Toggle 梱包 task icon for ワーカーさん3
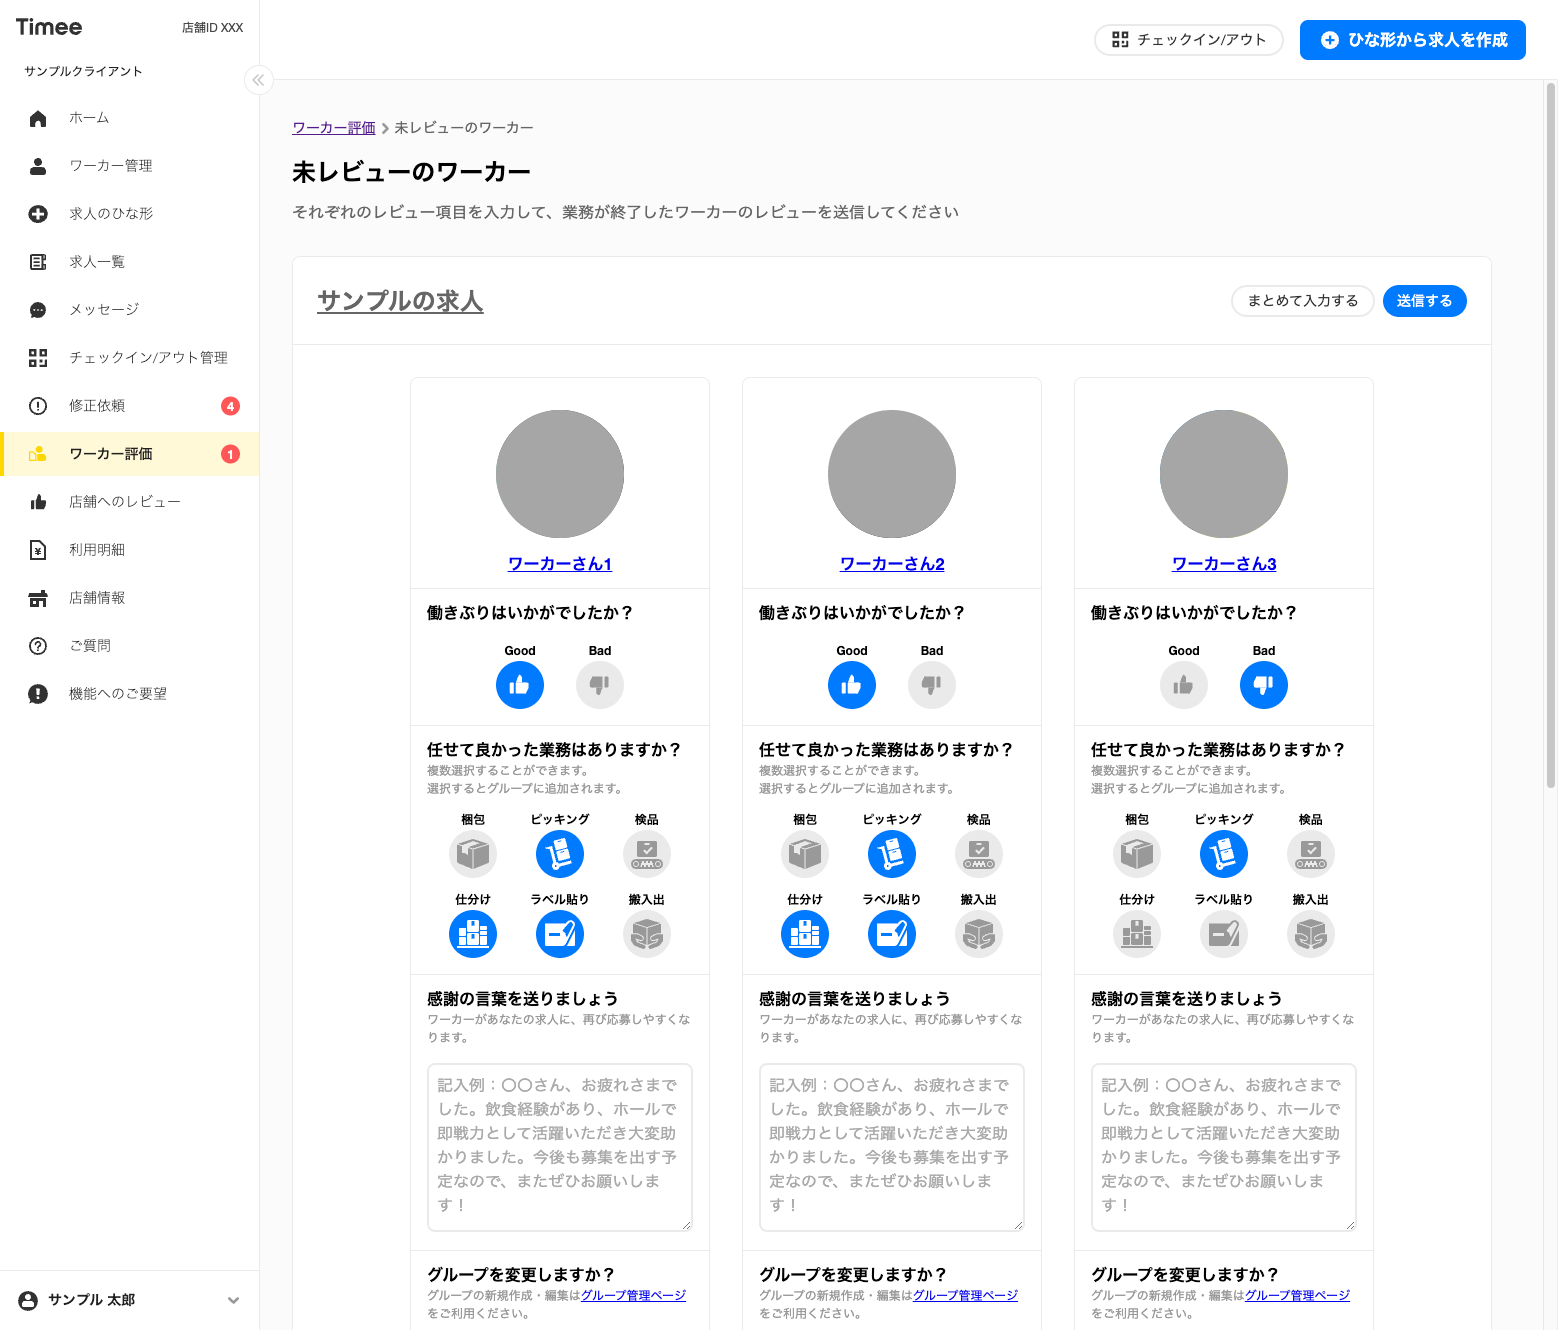The width and height of the screenshot is (1558, 1330). click(1137, 854)
